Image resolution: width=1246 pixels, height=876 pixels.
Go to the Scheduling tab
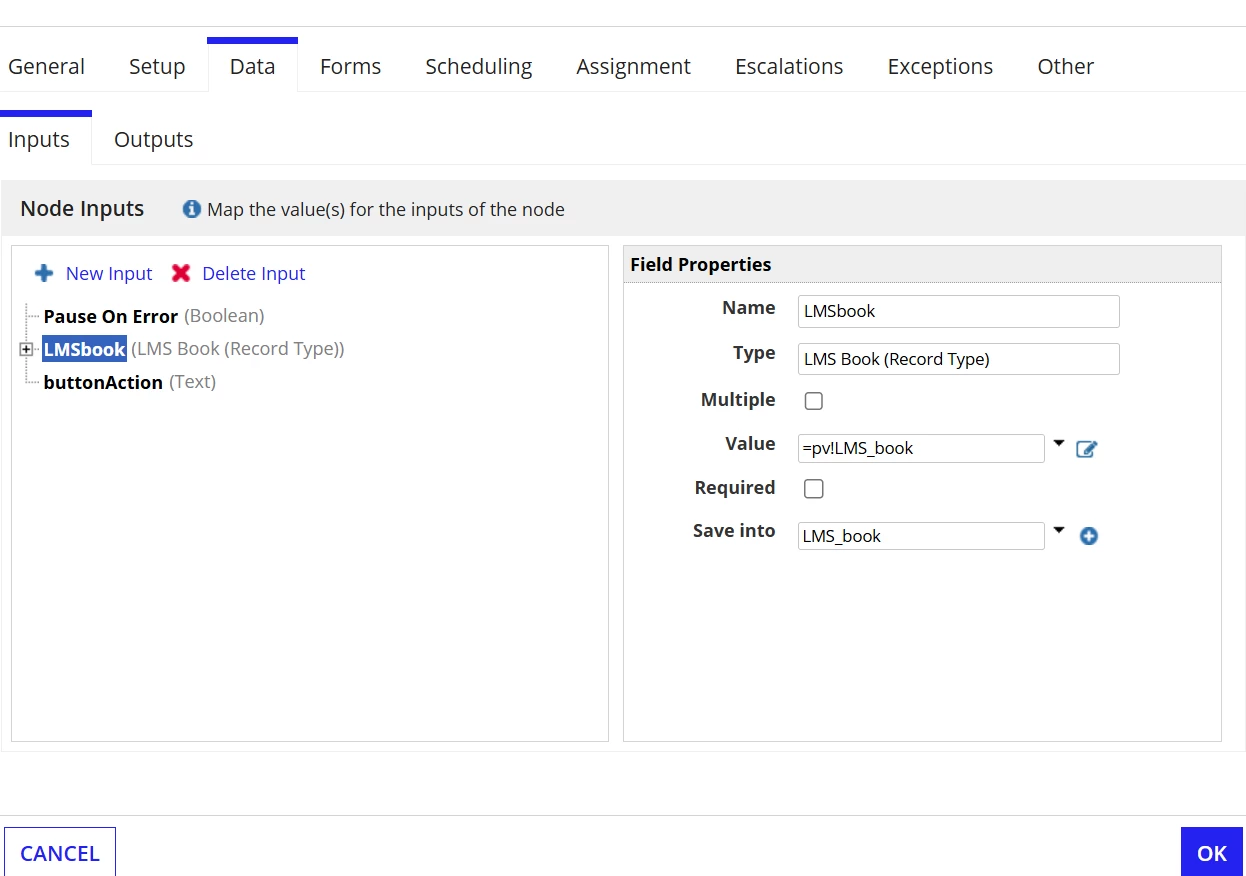coord(479,67)
